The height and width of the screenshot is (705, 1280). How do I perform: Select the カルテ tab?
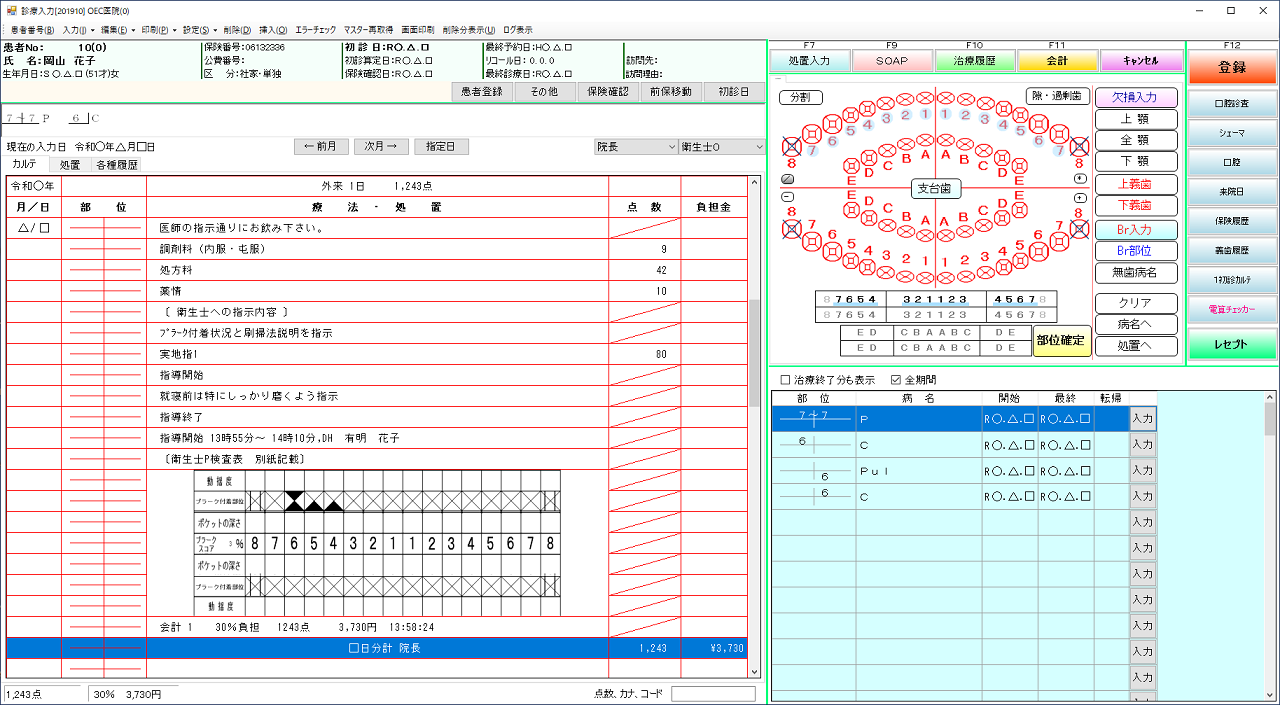(25, 164)
